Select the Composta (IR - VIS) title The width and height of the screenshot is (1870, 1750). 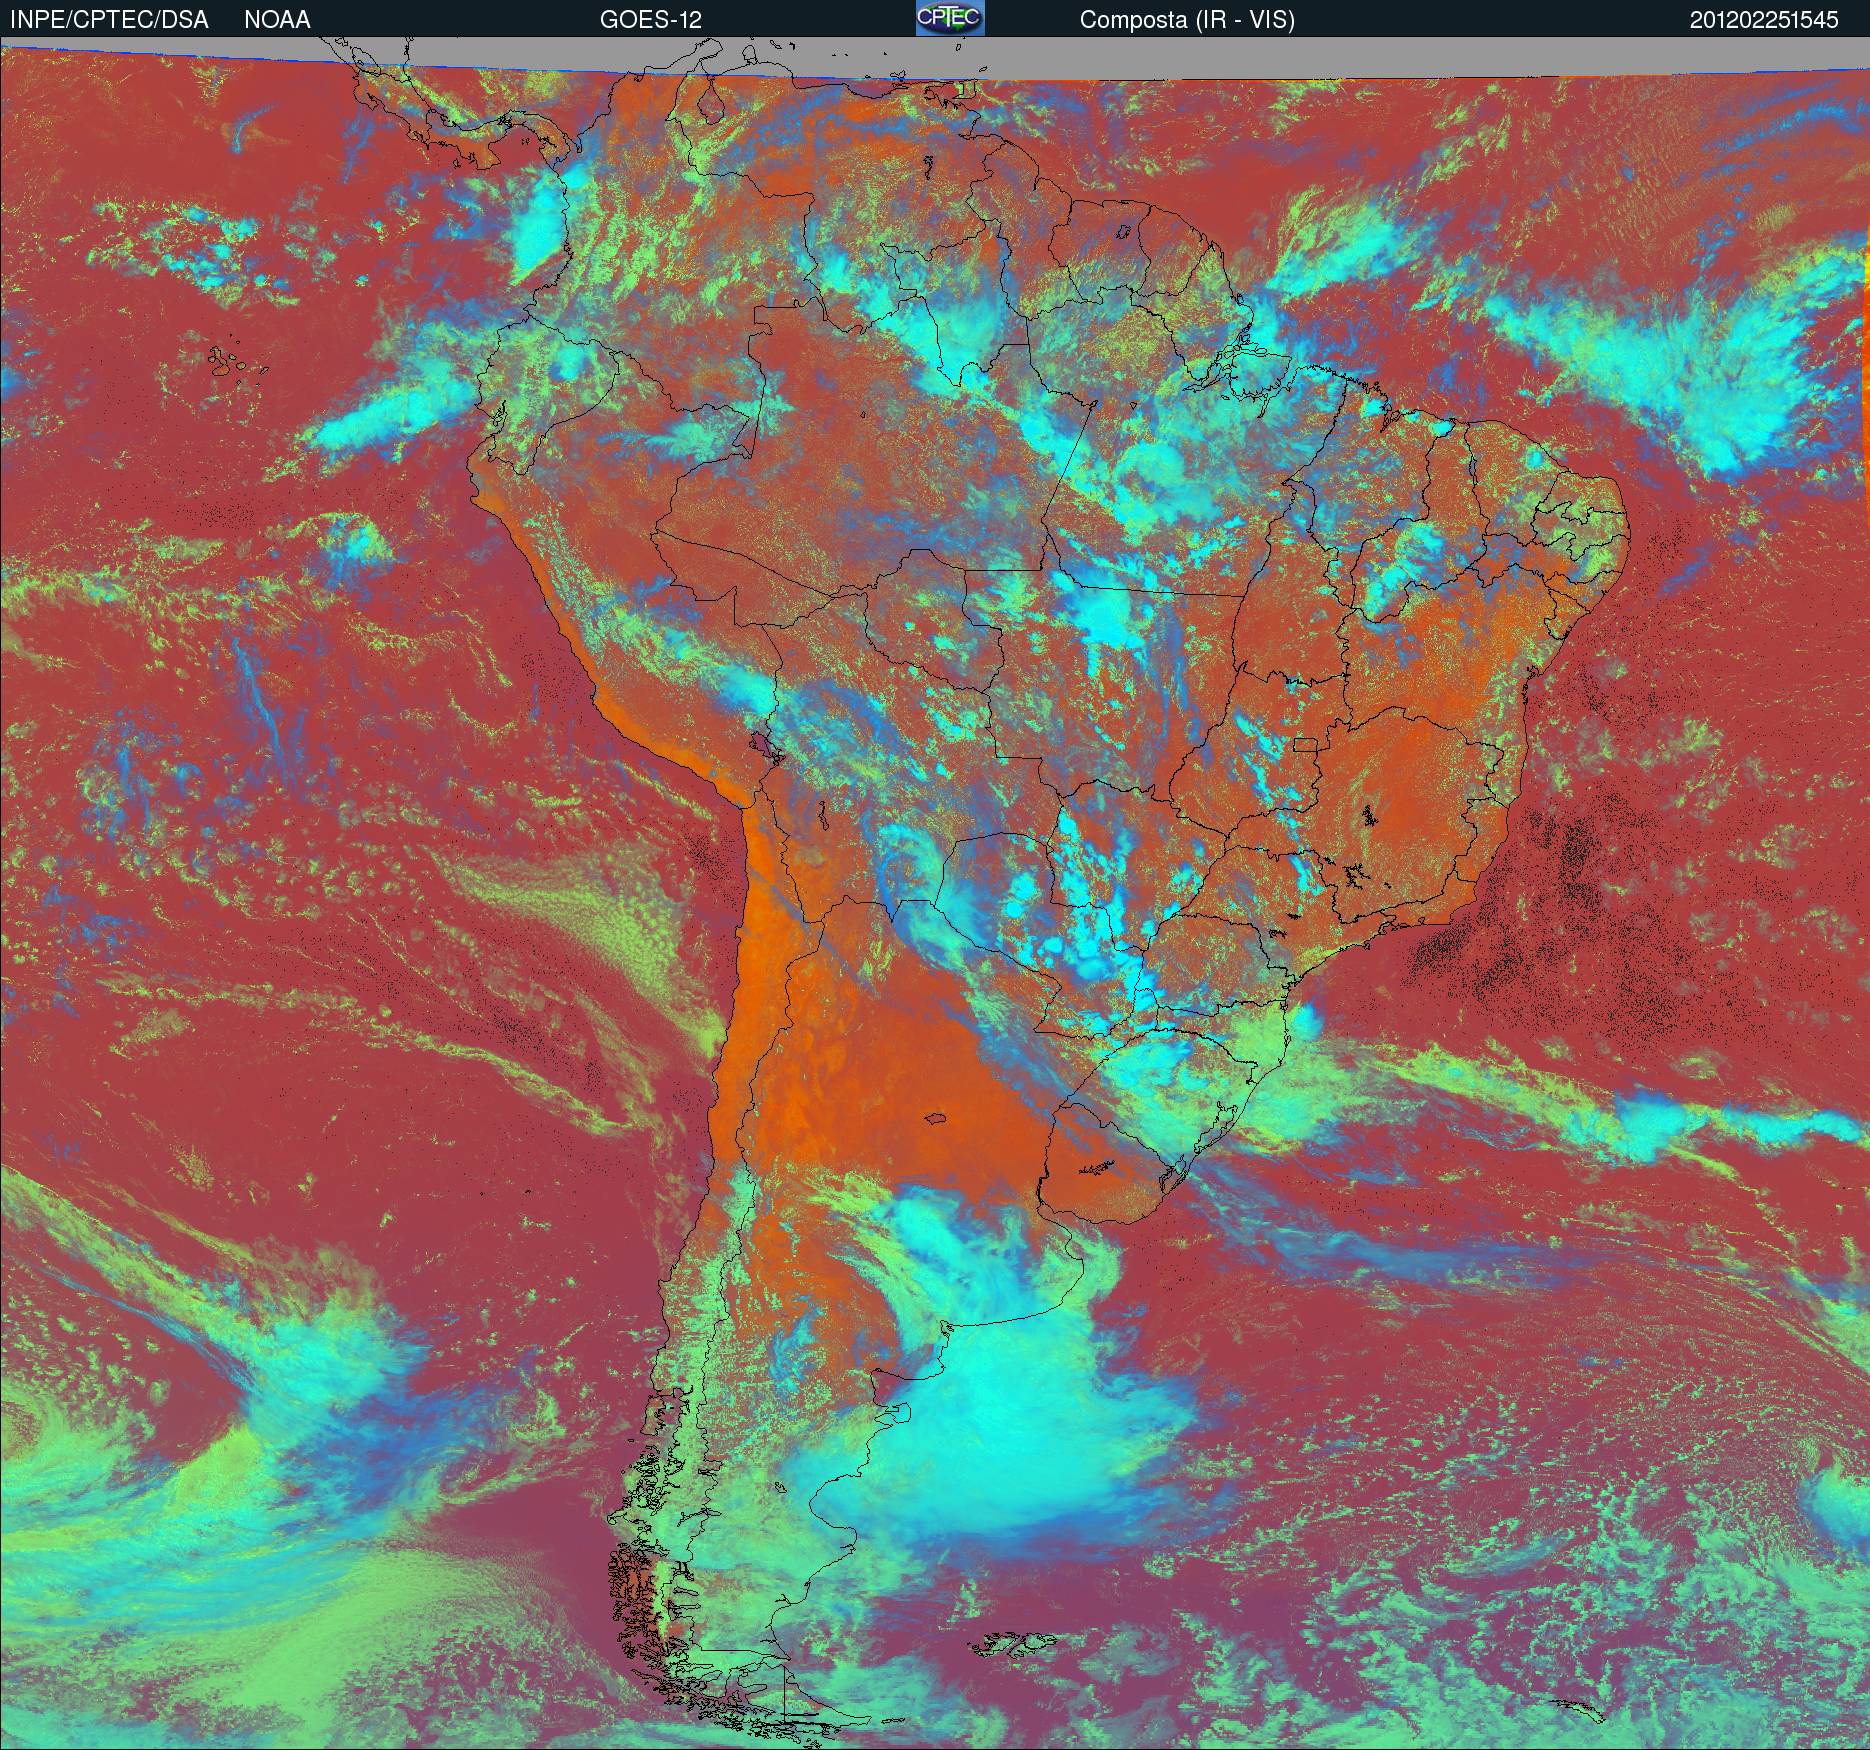pyautogui.click(x=1187, y=20)
